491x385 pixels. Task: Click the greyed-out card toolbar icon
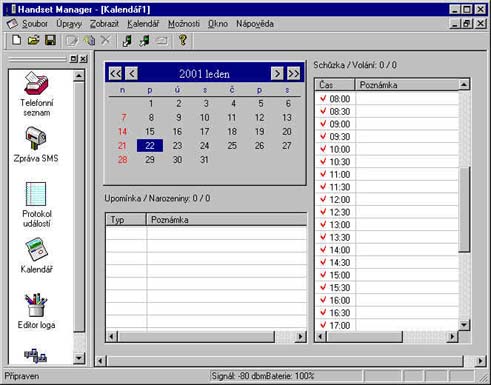162,41
